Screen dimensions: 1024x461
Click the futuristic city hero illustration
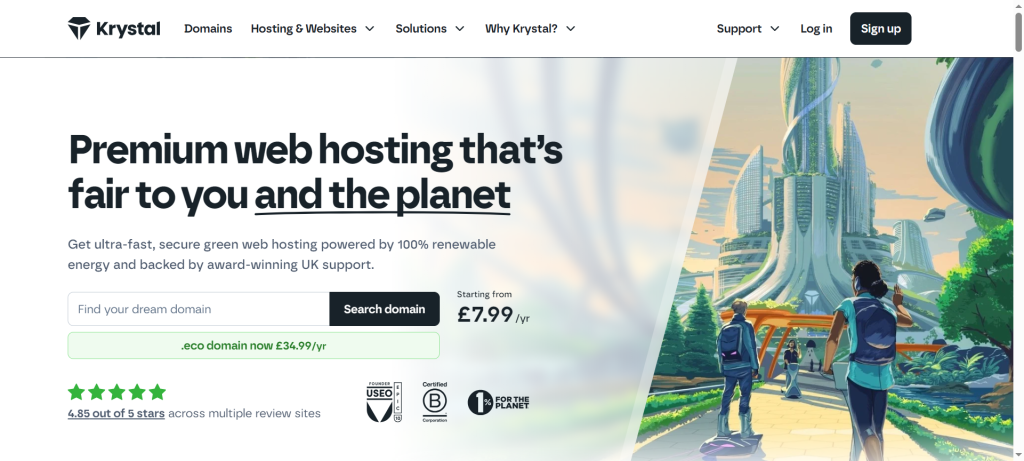[x=823, y=259]
